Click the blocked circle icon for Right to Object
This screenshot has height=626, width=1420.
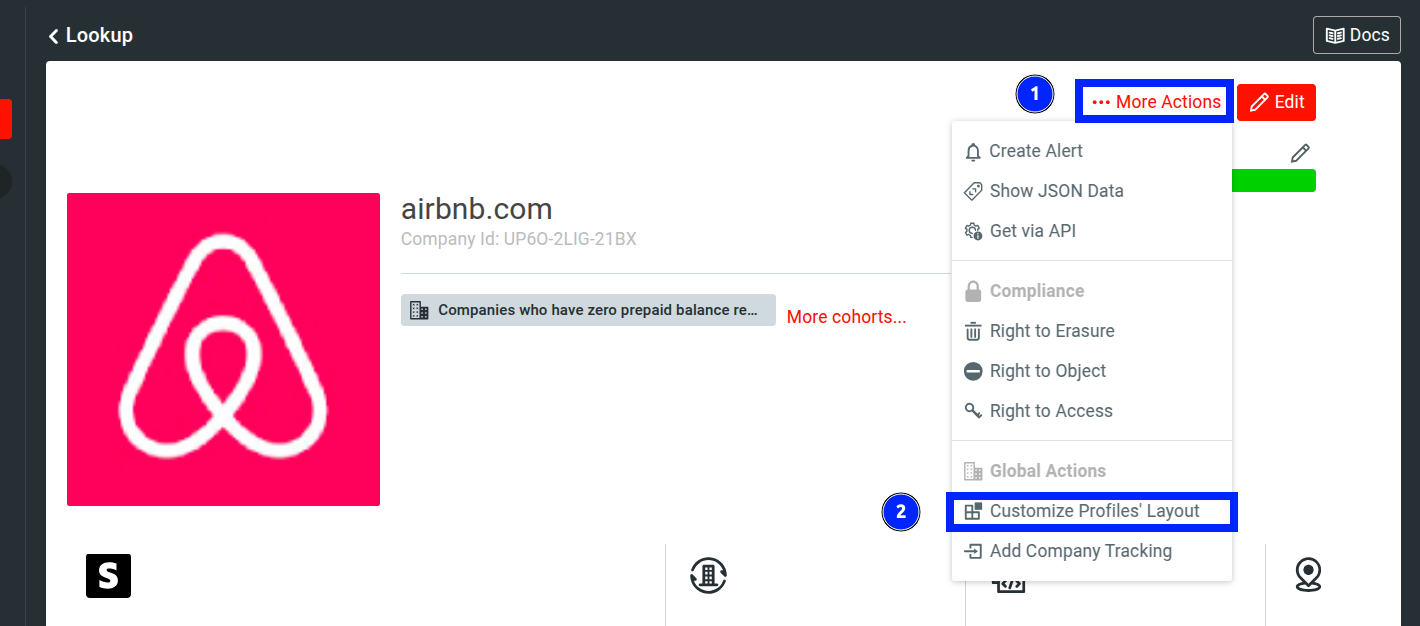(x=971, y=370)
